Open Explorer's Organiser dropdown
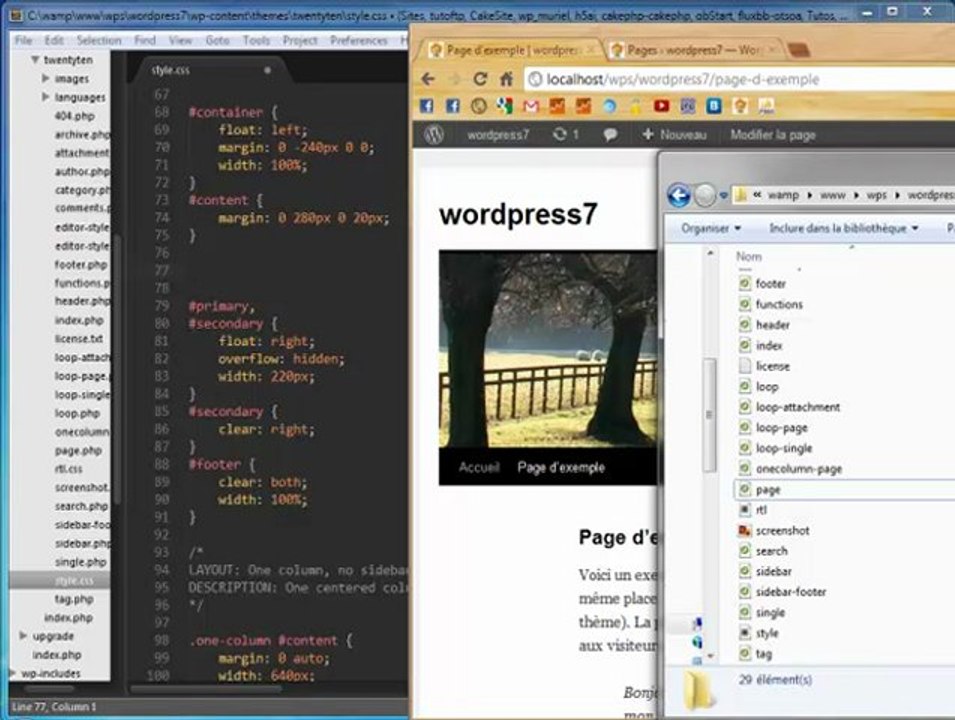Image resolution: width=955 pixels, height=720 pixels. point(711,228)
